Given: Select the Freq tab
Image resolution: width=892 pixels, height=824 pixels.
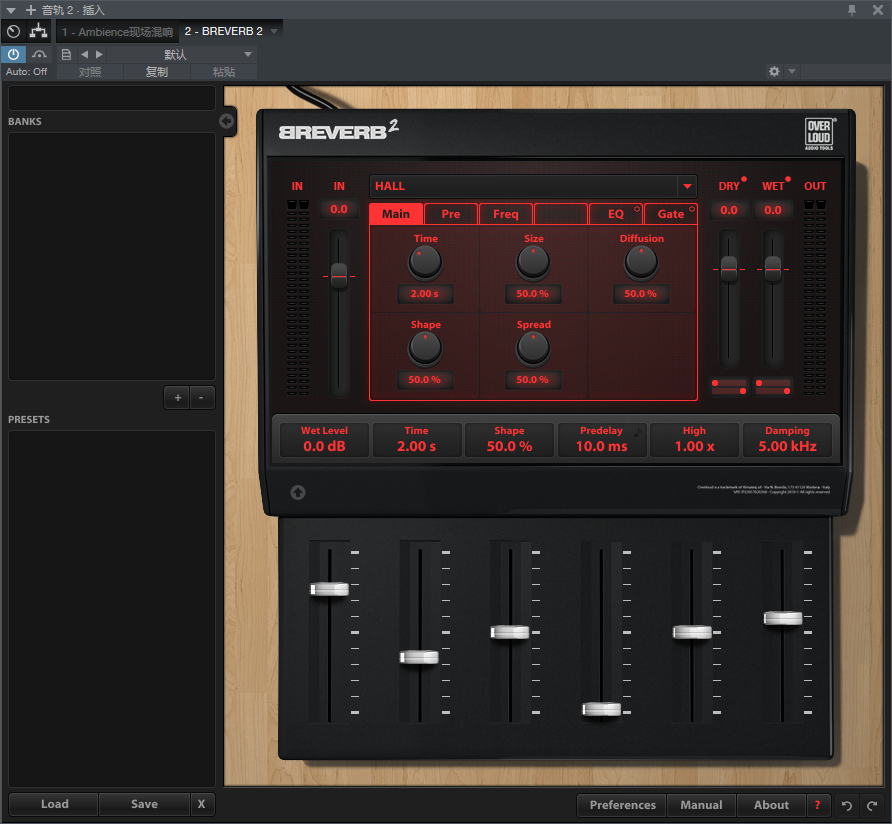Looking at the screenshot, I should (506, 214).
